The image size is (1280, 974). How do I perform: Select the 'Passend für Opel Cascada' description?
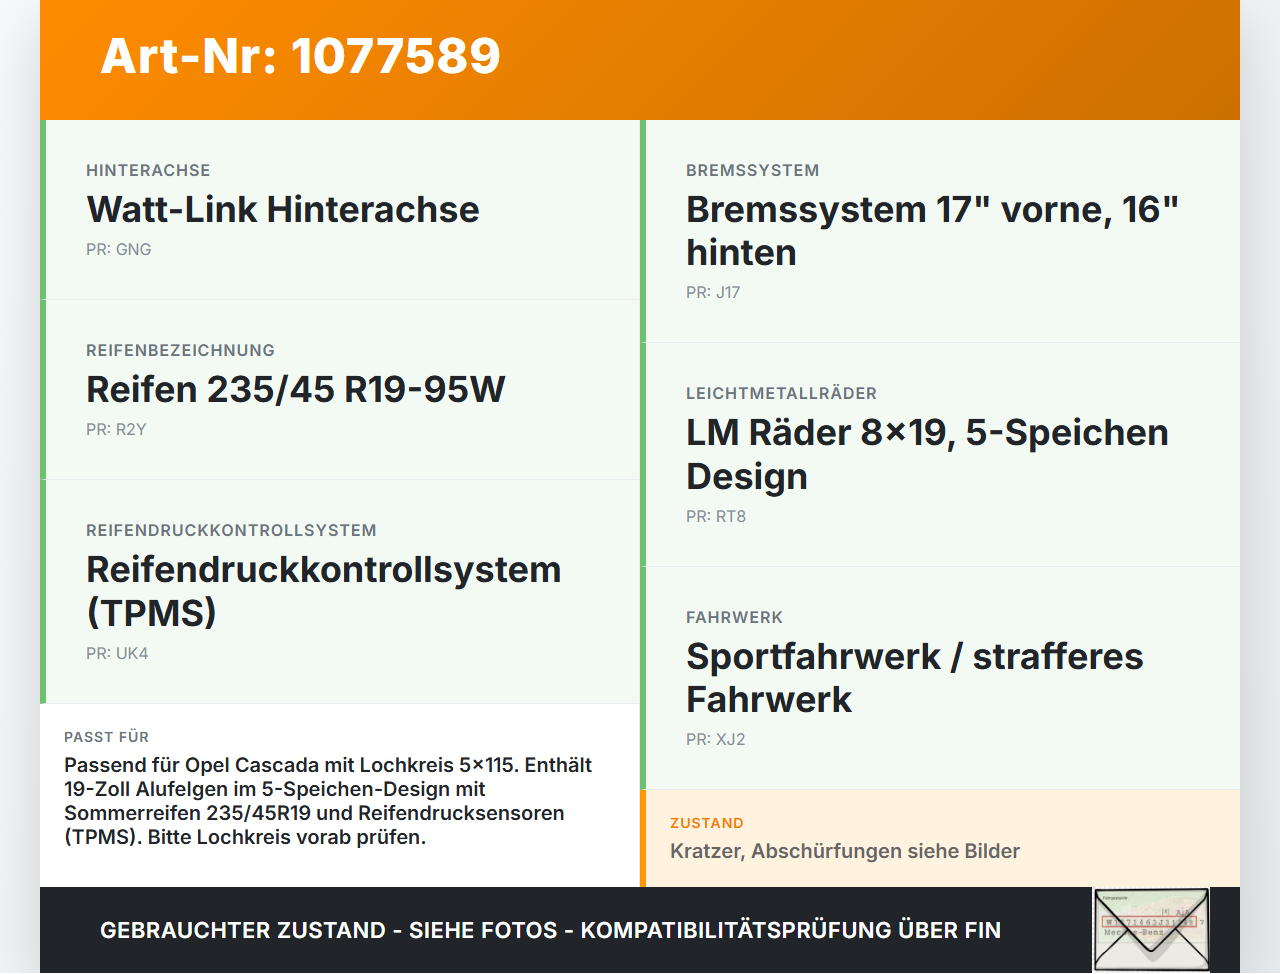tap(328, 801)
